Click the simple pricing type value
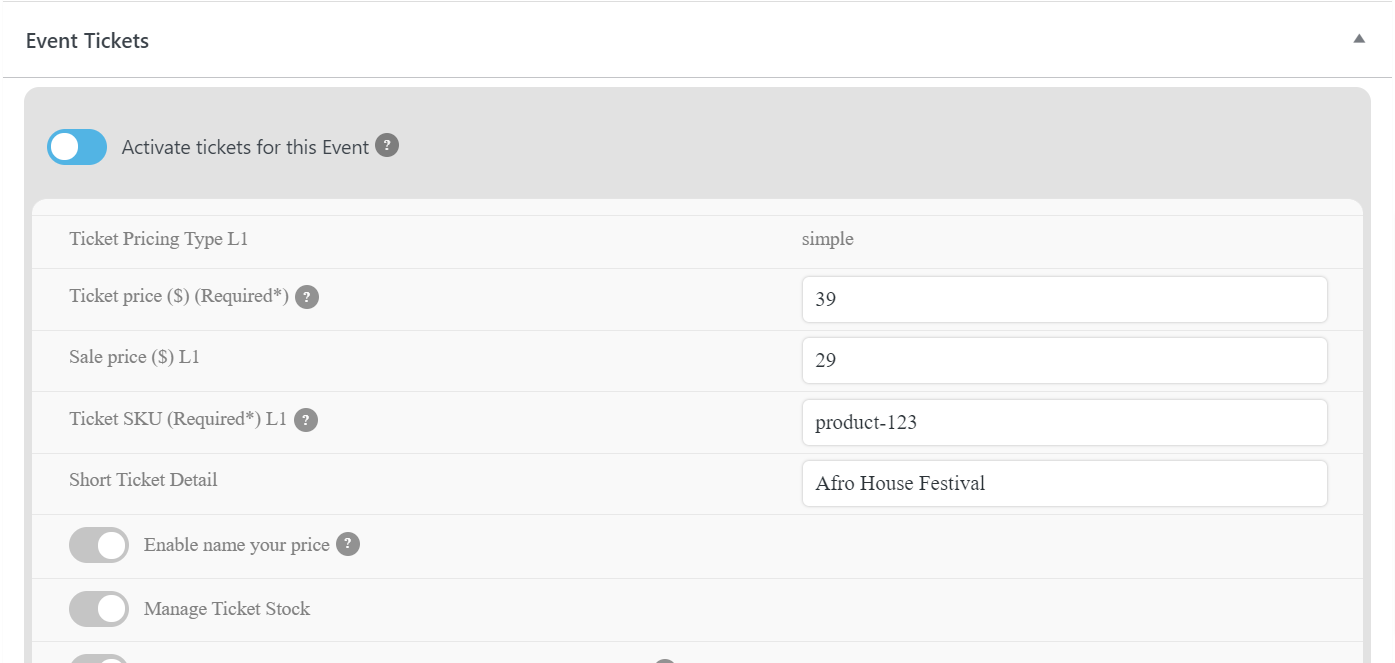Image resolution: width=1395 pixels, height=663 pixels. click(828, 240)
